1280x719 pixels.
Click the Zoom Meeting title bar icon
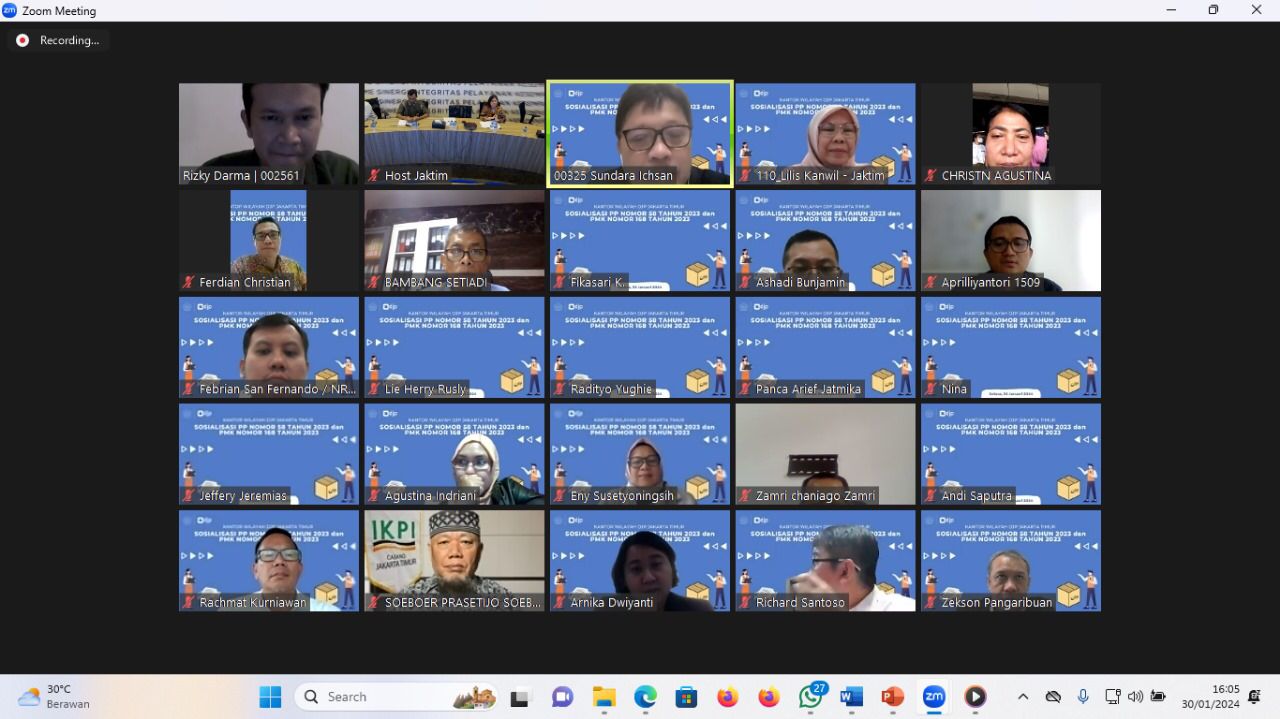click(10, 10)
